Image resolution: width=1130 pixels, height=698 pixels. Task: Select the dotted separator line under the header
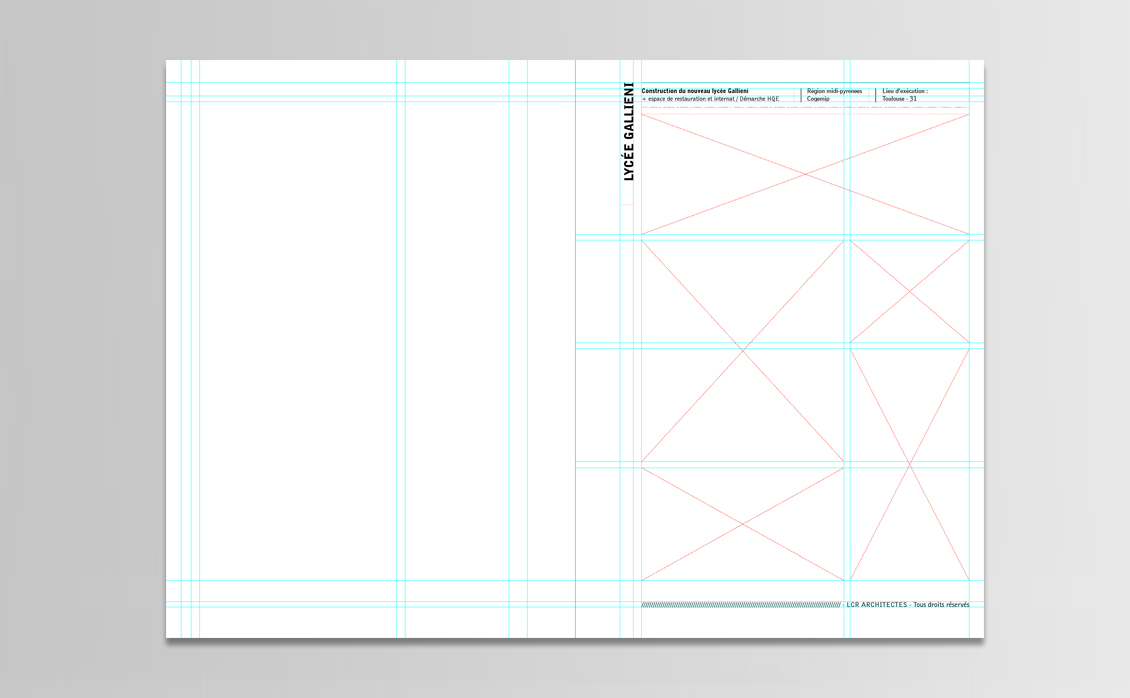805,107
